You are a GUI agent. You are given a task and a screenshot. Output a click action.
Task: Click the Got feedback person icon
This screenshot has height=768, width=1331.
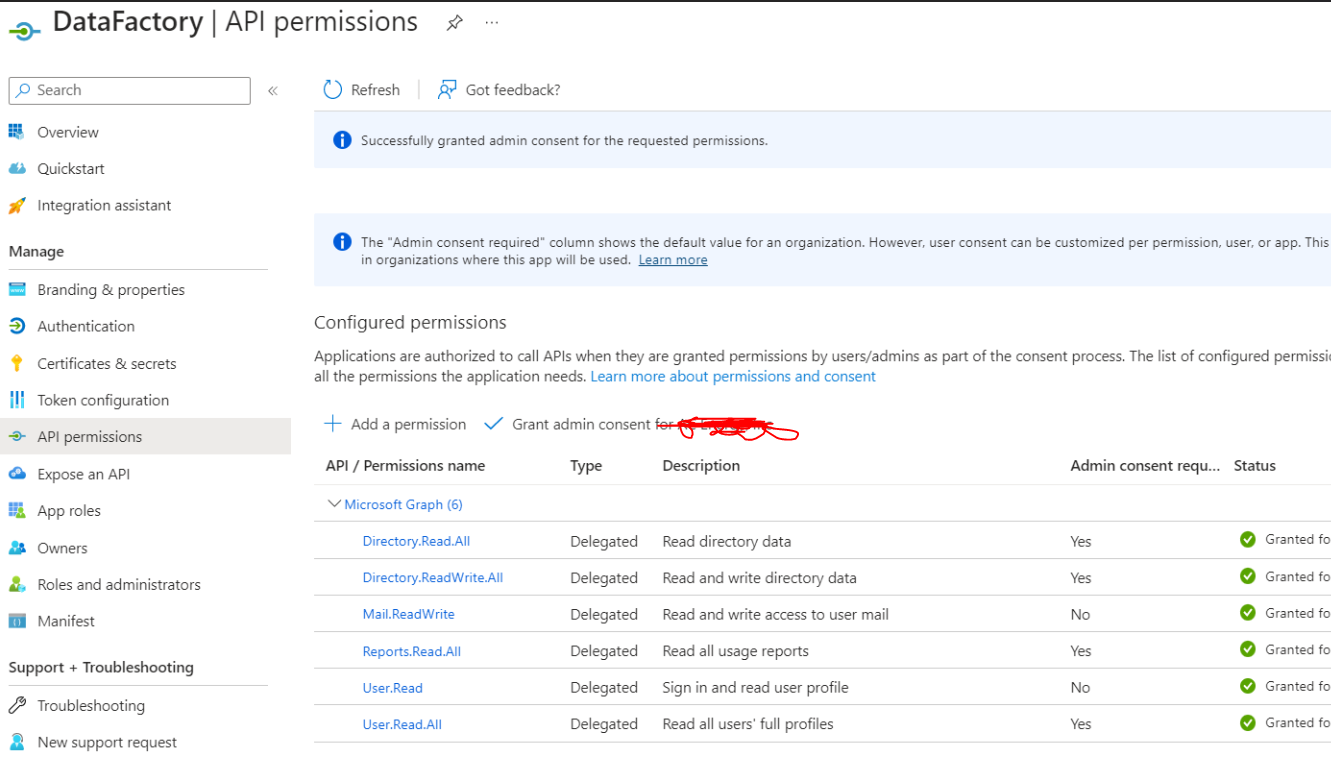[447, 90]
